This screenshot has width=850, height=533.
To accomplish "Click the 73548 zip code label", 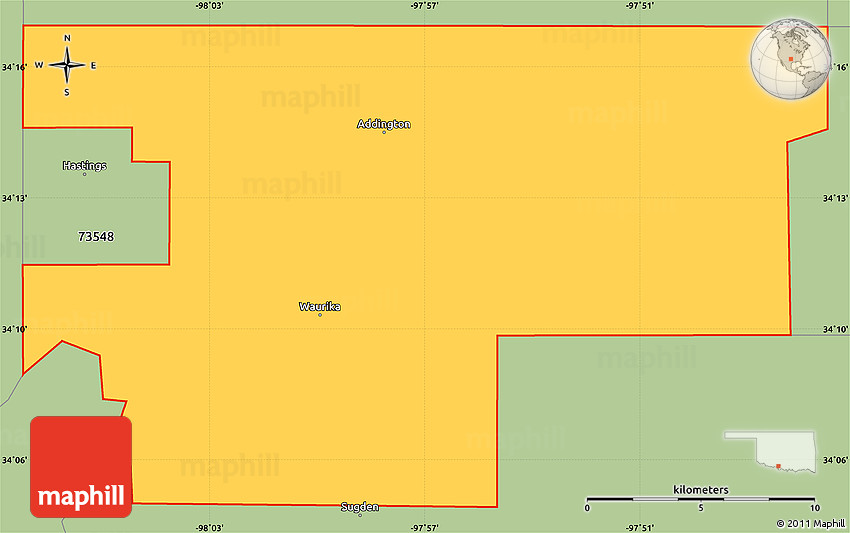I will (96, 237).
